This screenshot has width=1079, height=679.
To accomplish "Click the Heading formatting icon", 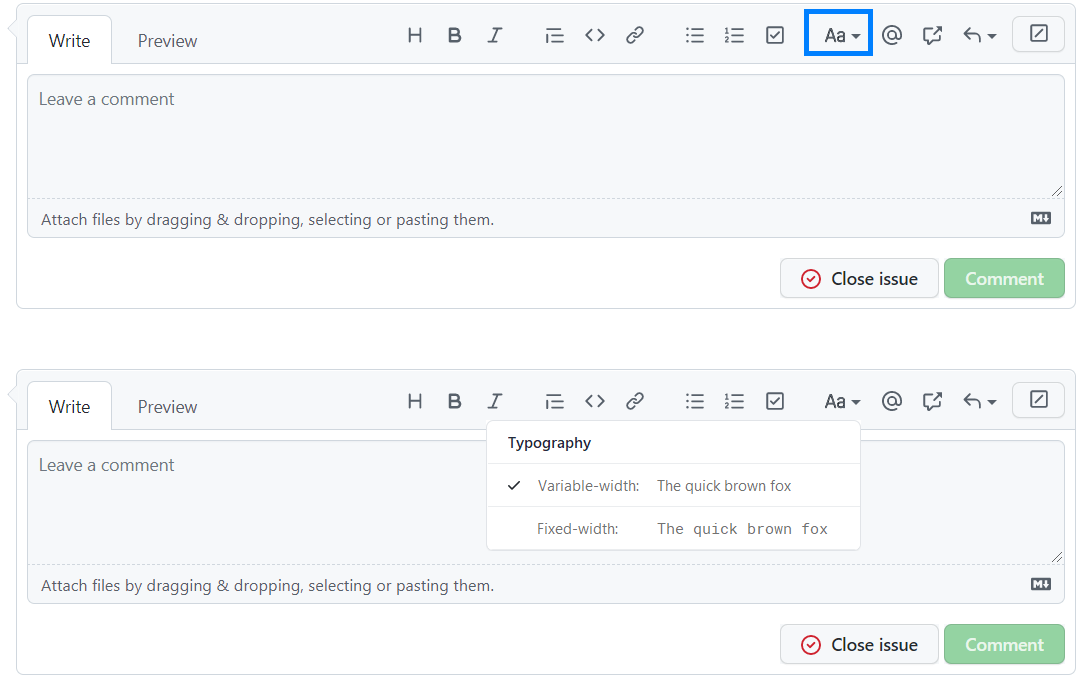I will 415,34.
